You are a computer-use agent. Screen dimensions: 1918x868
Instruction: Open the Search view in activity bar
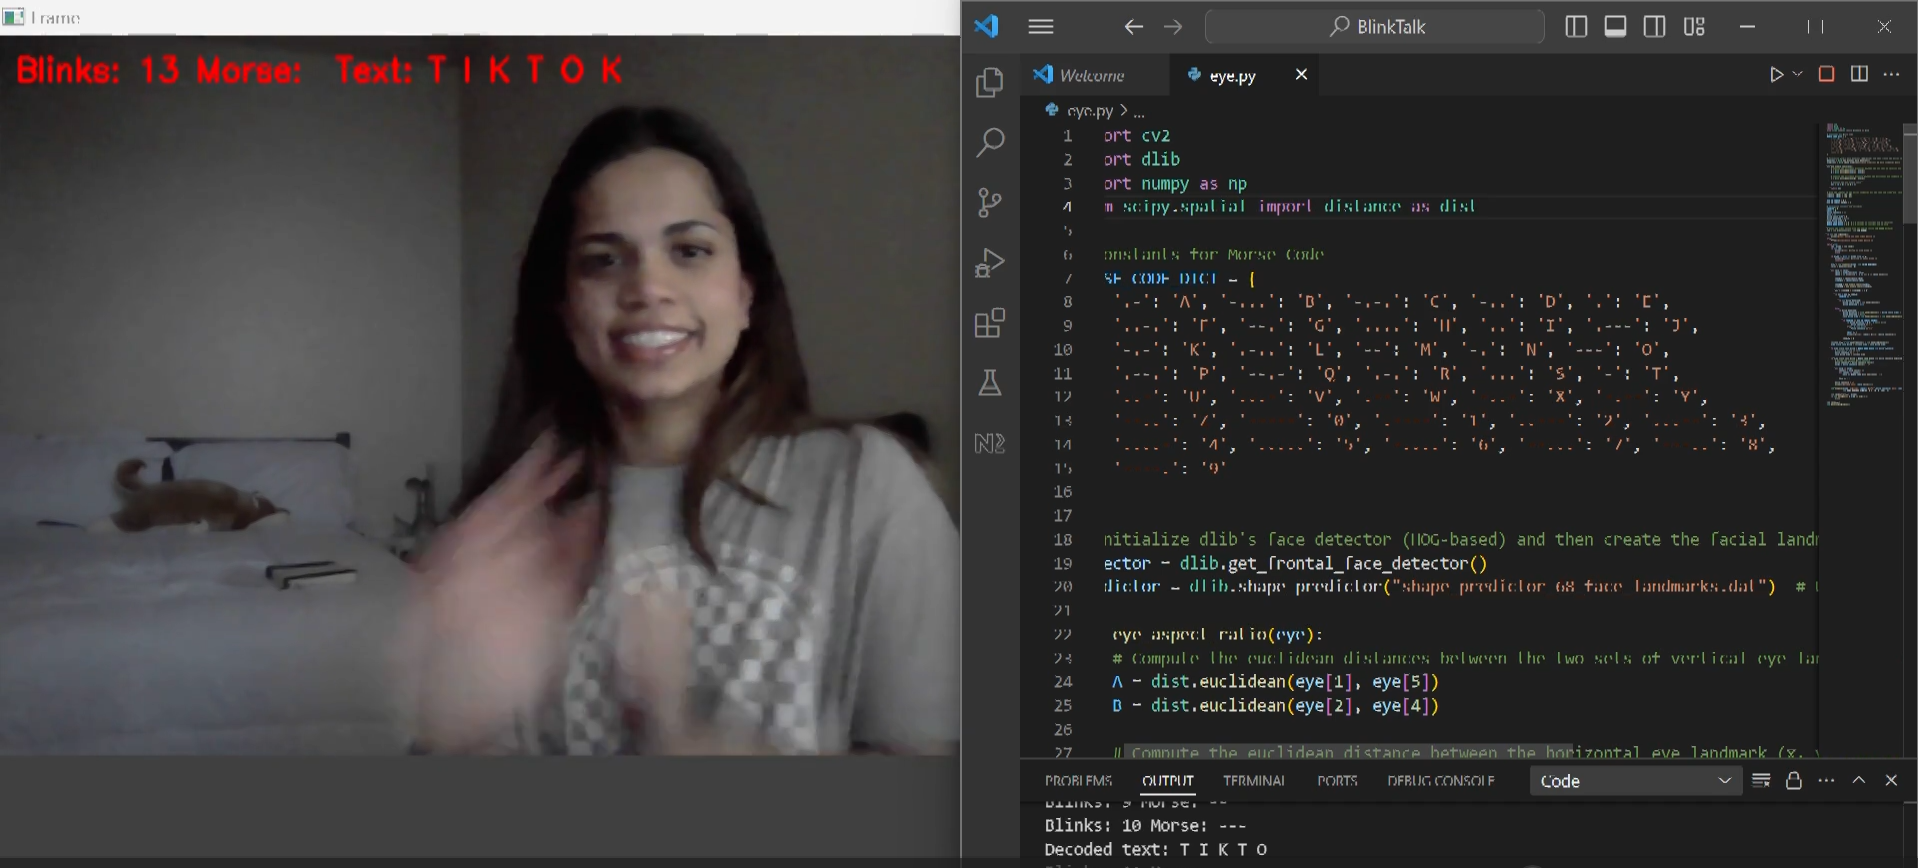(989, 142)
